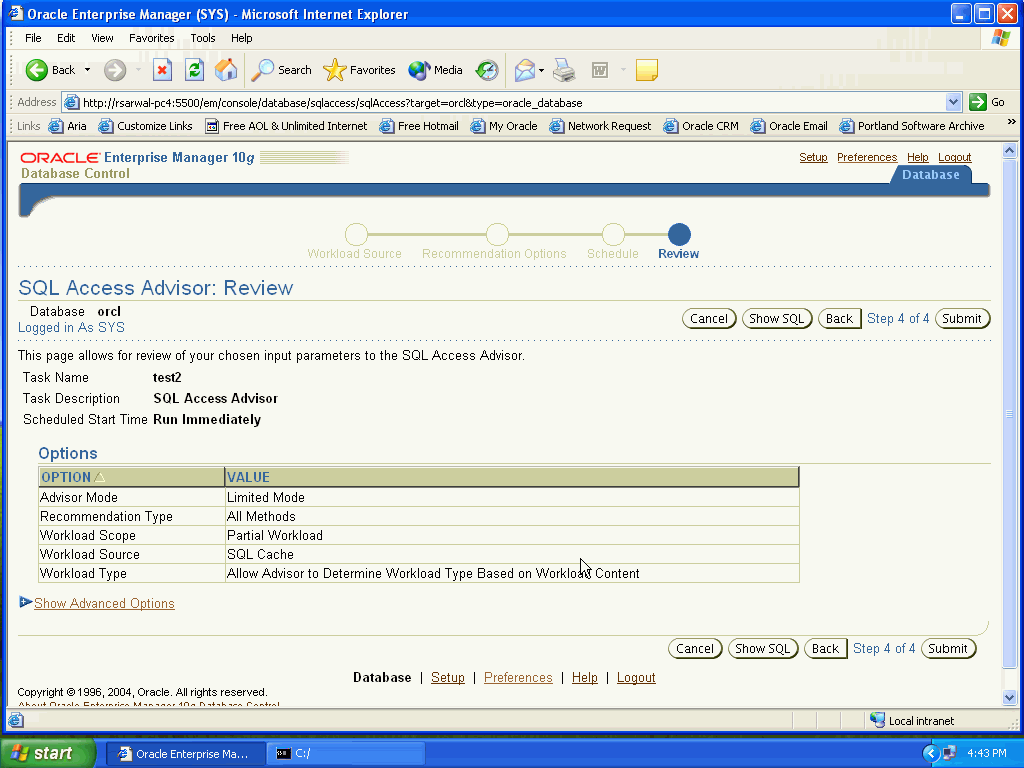This screenshot has height=768, width=1024.
Task: Open the address bar dropdown arrow
Action: (x=953, y=102)
